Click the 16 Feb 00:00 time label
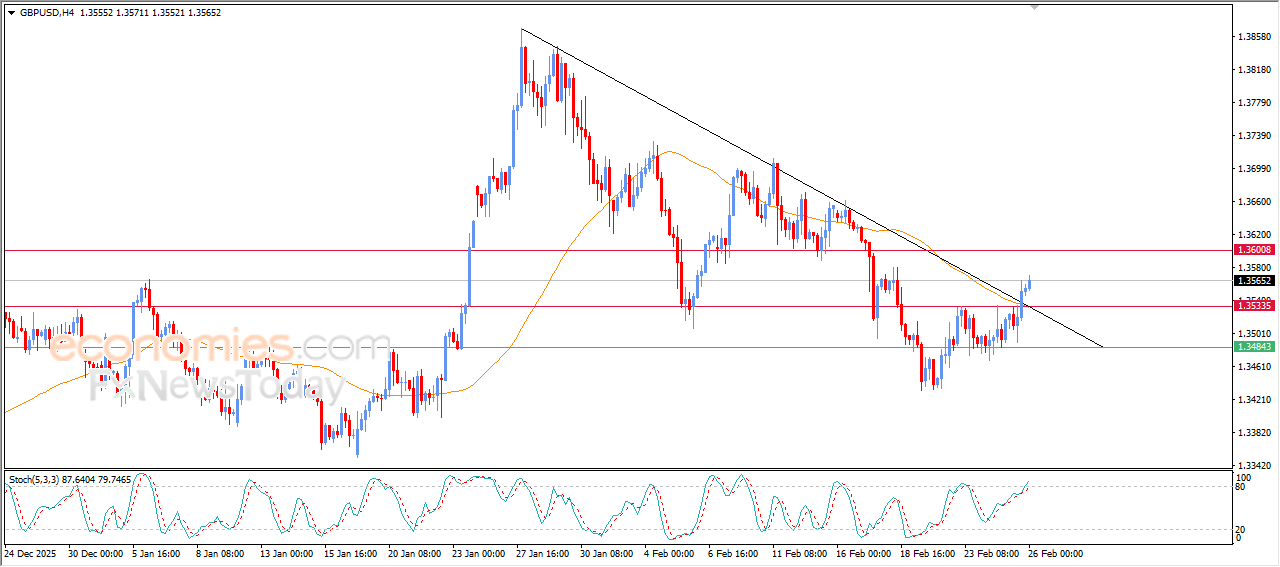 864,553
